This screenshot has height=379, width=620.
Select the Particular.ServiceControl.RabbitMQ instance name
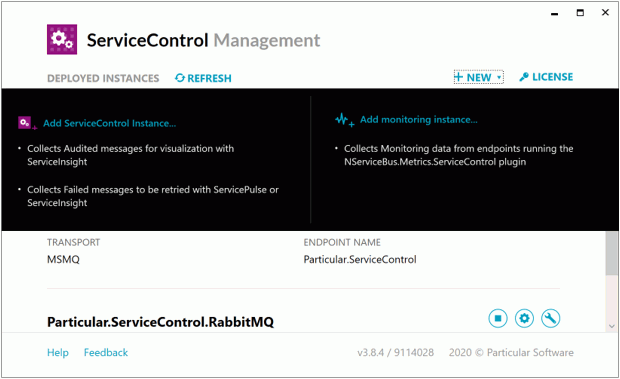[160, 322]
